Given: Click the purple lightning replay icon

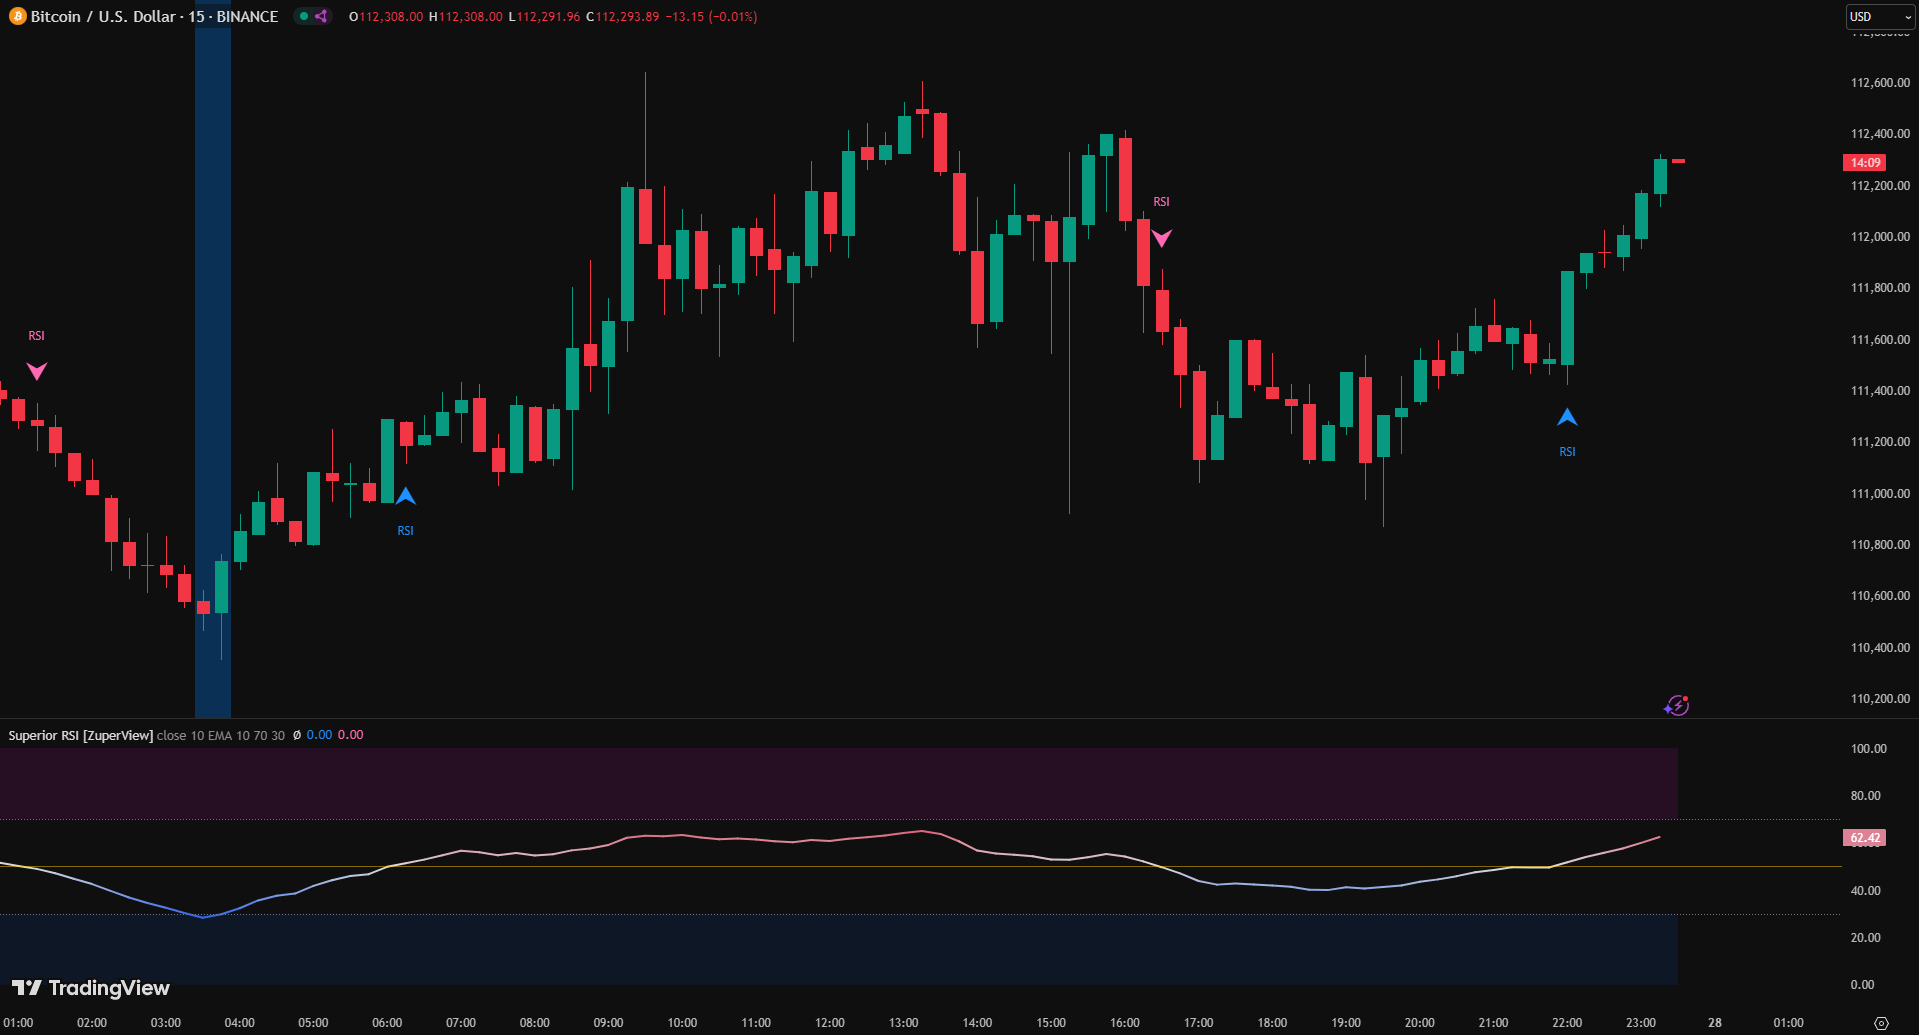Looking at the screenshot, I should coord(1676,706).
